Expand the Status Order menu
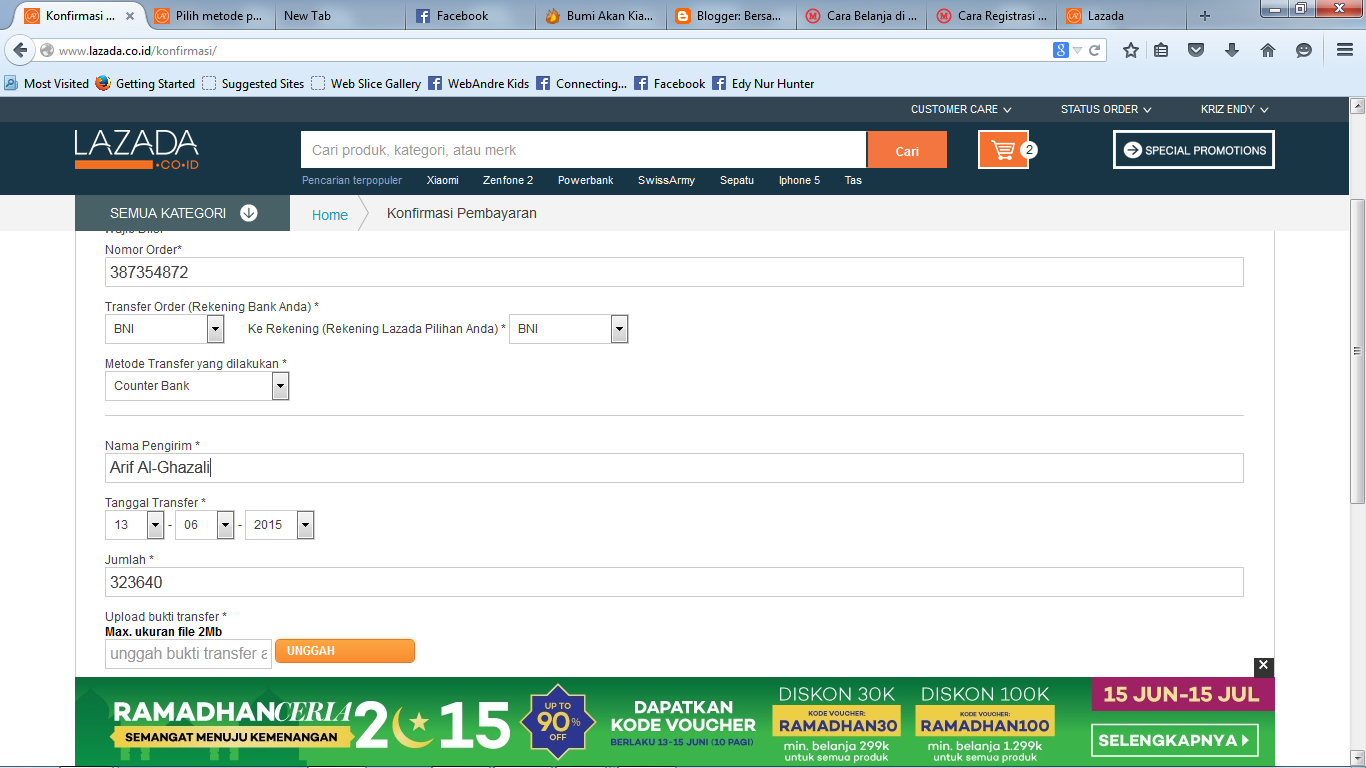This screenshot has height=768, width=1366. point(1106,109)
